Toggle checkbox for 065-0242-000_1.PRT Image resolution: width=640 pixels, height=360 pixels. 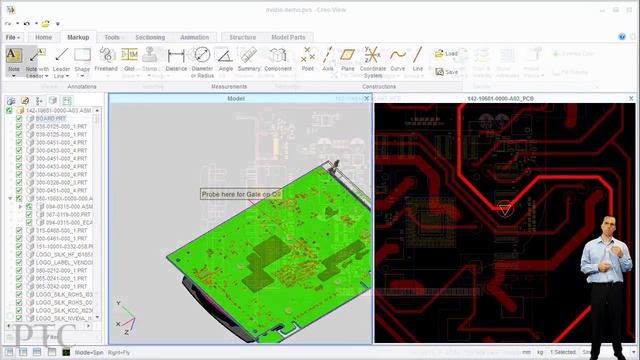coord(19,286)
